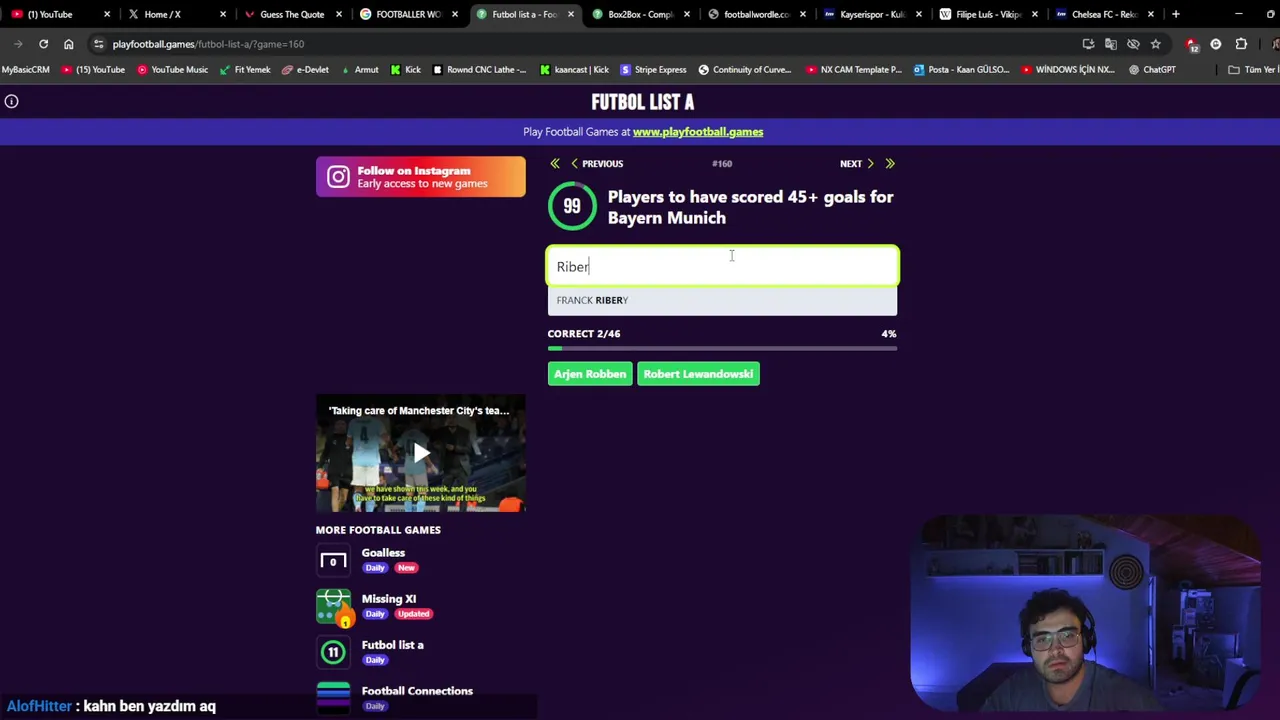
Task: Select FRANCK RIBERY suggestion
Action: click(722, 300)
